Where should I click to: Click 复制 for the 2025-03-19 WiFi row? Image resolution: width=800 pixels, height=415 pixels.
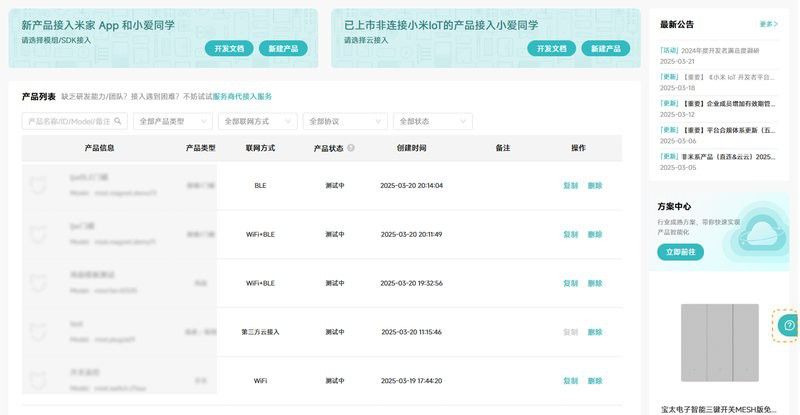tap(570, 381)
